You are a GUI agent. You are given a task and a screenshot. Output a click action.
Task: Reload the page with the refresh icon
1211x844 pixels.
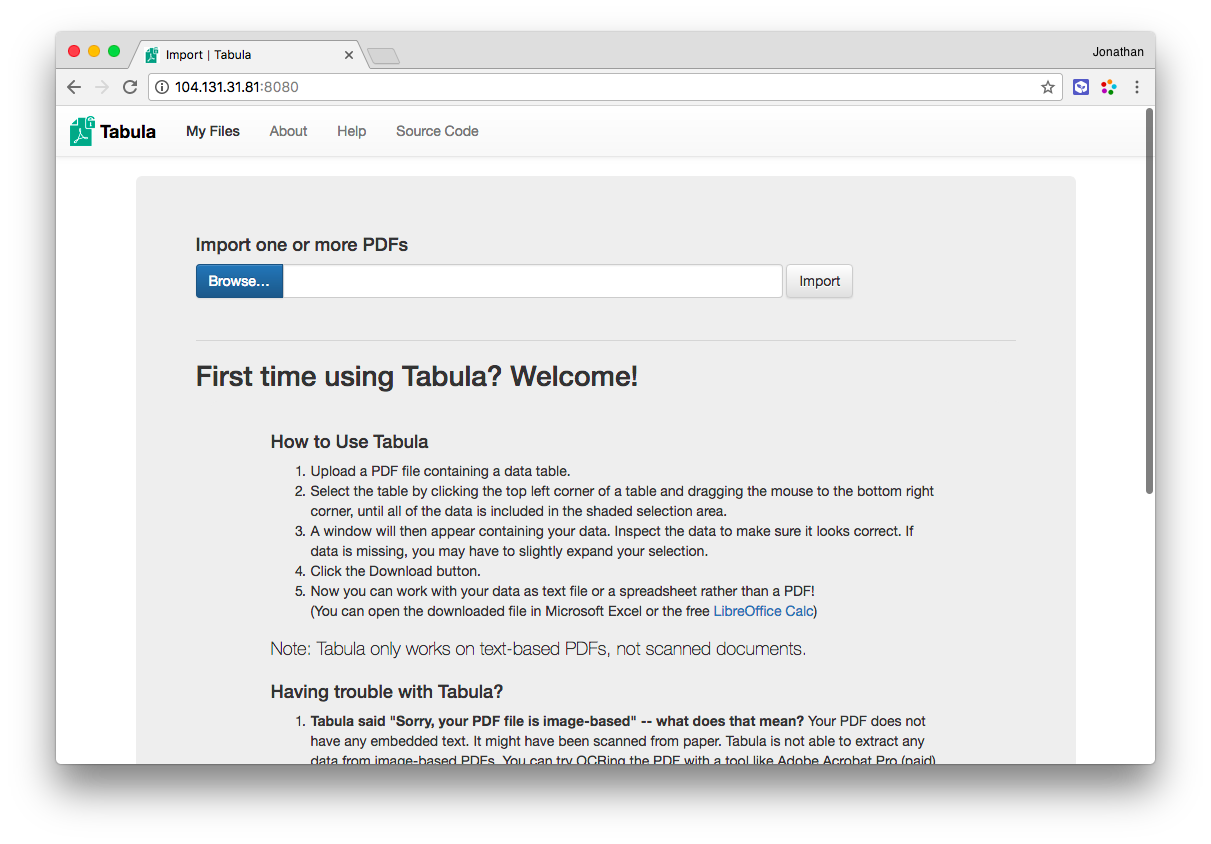coord(130,87)
